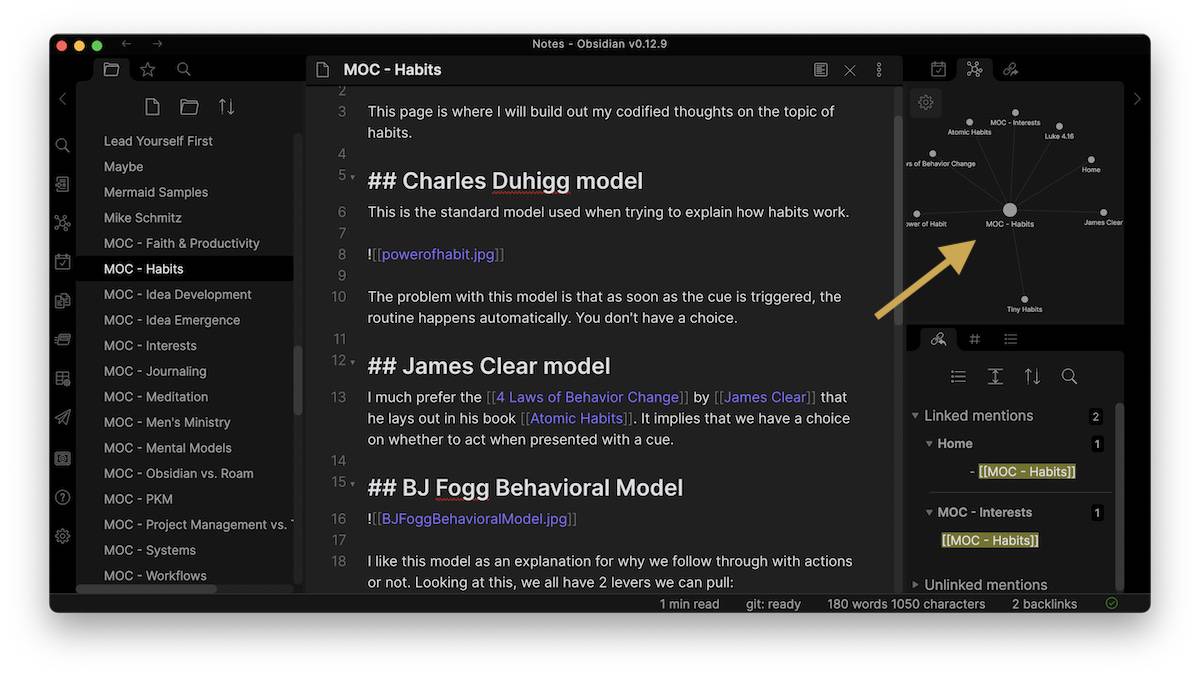Collapse the MOC - Interests backlink group
1200x678 pixels.
(x=929, y=513)
